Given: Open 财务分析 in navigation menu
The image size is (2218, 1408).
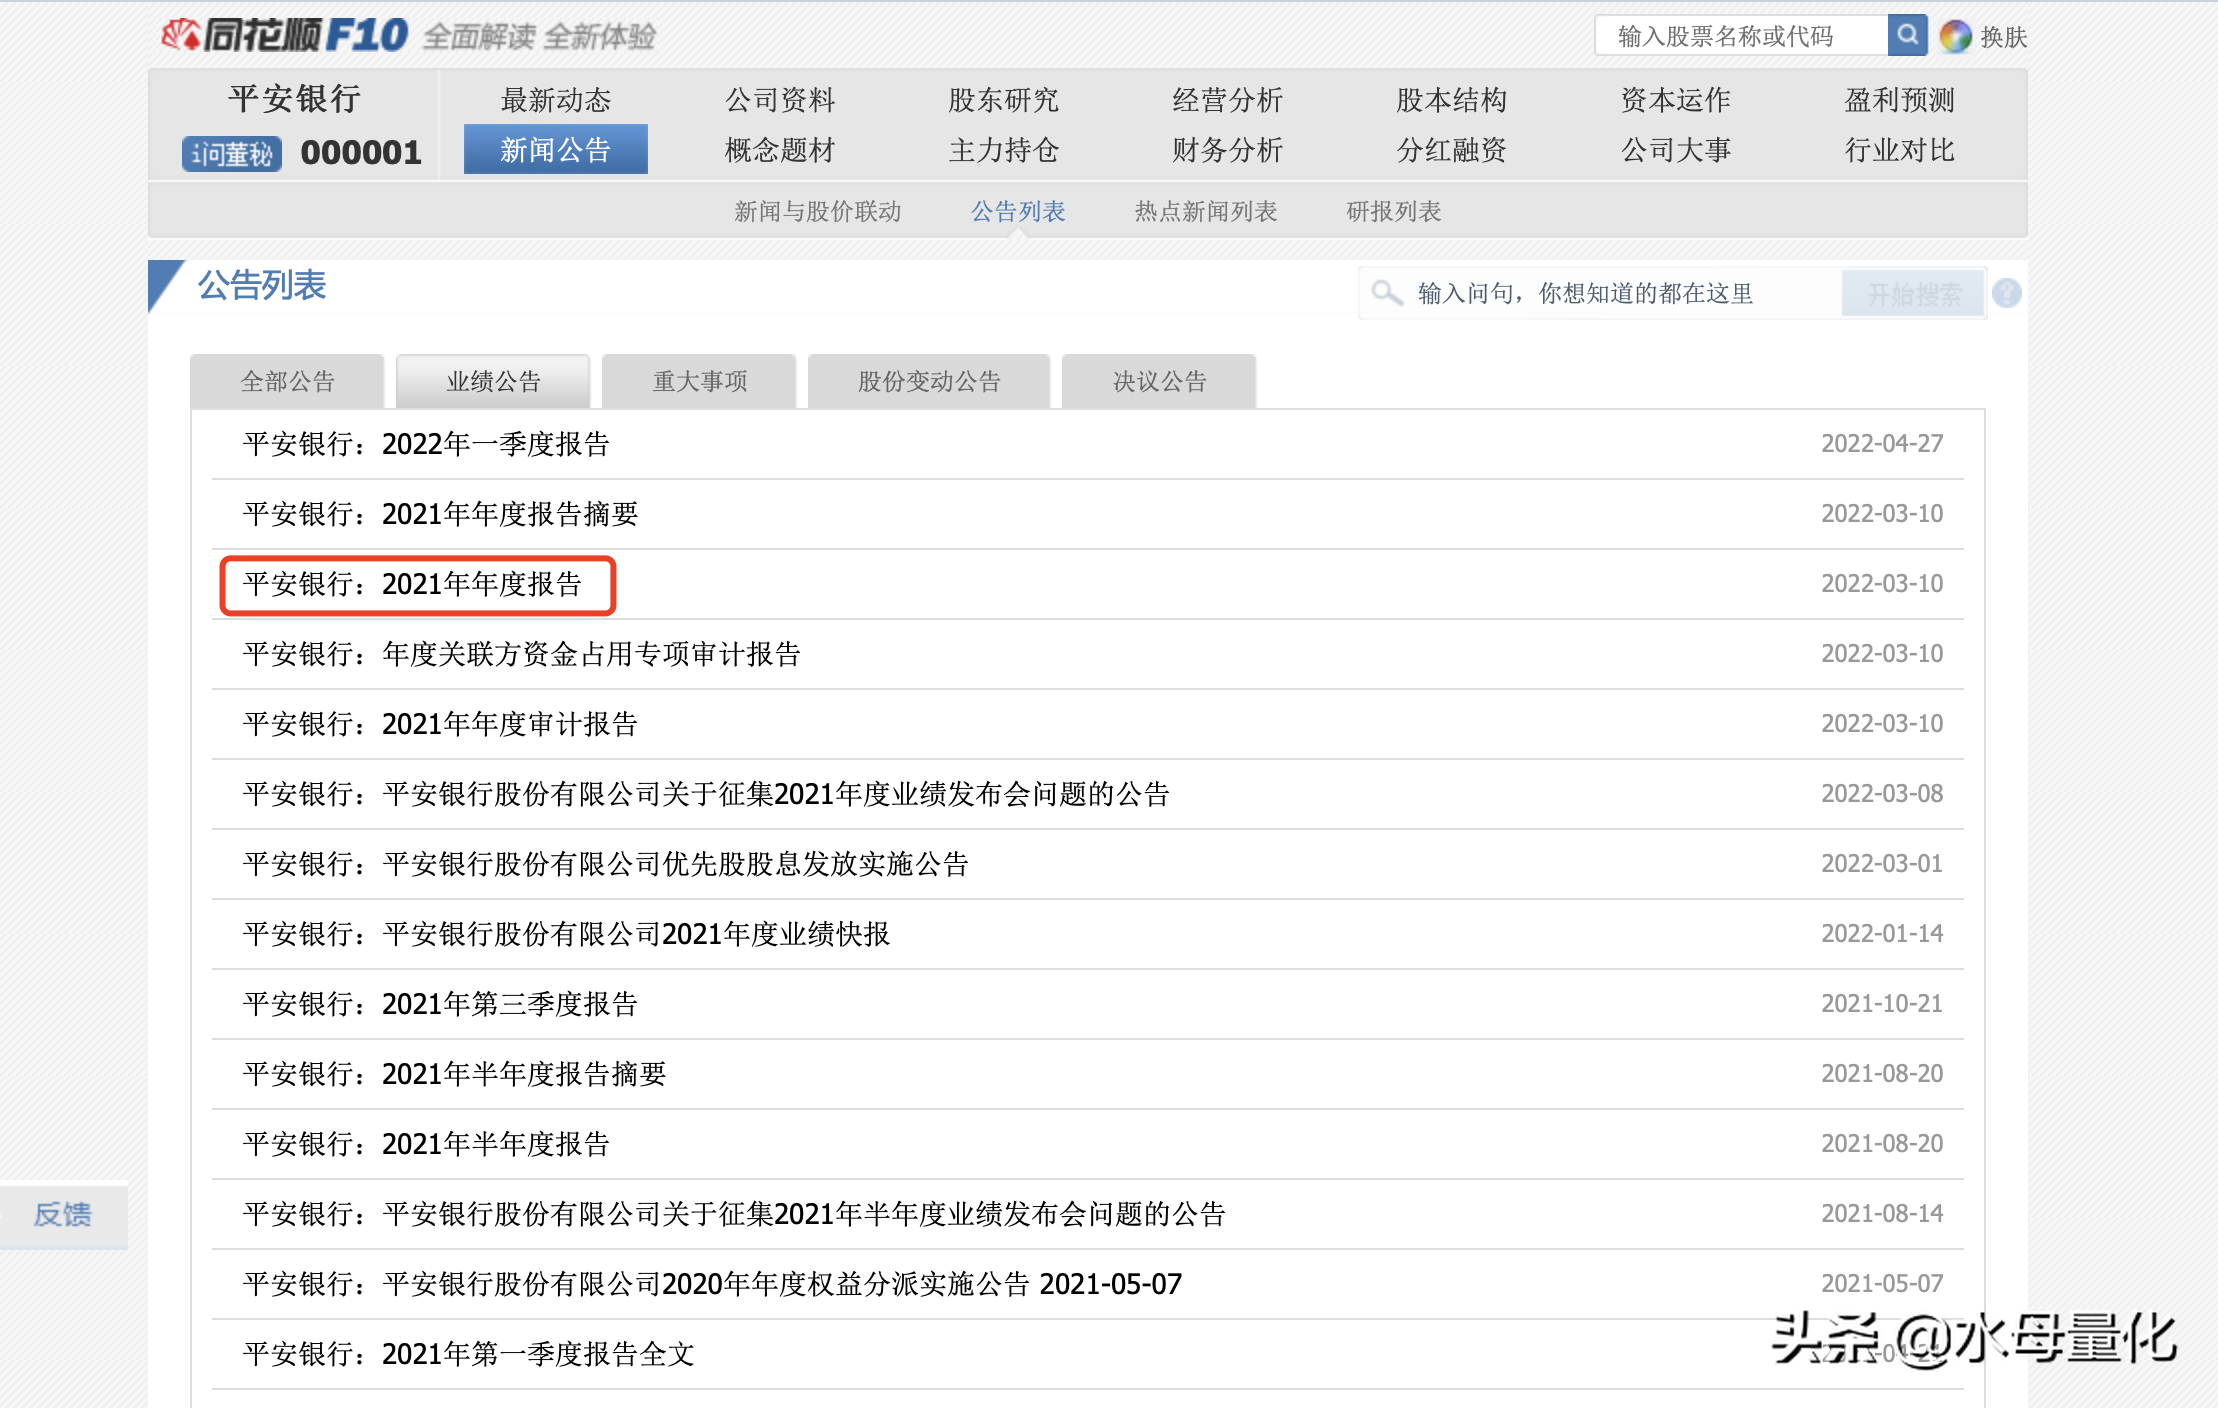Looking at the screenshot, I should (1227, 150).
